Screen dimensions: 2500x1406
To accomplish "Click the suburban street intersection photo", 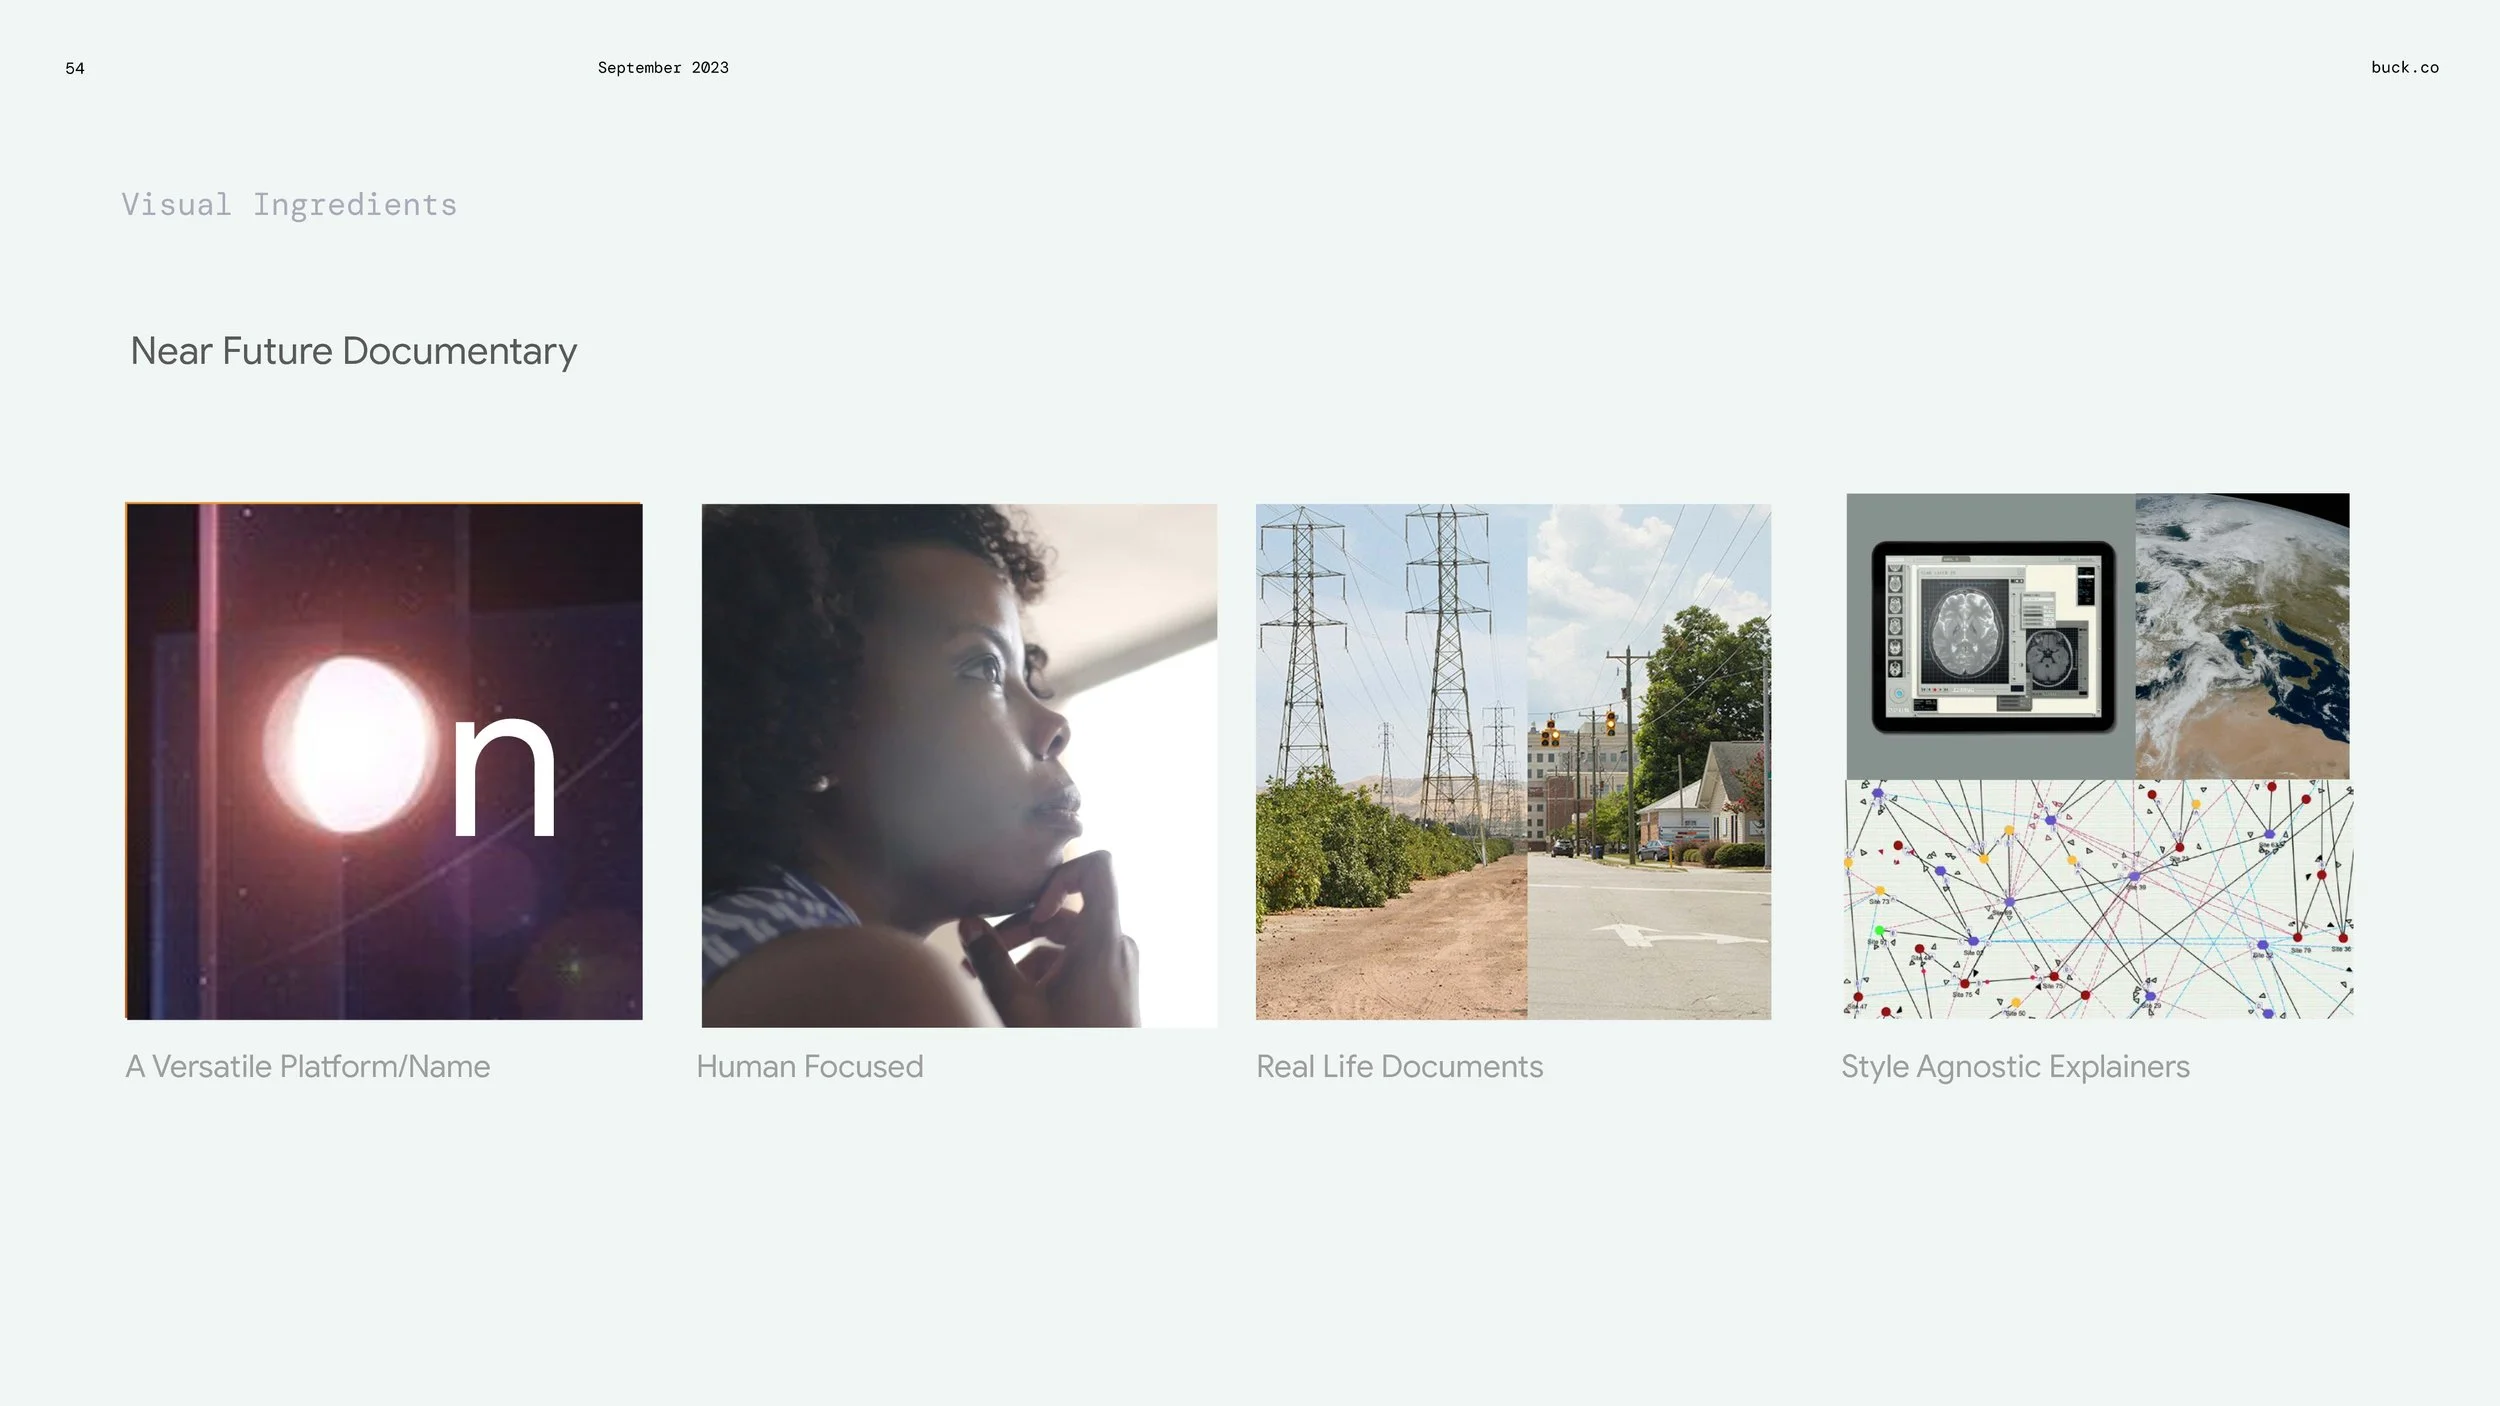I will (1649, 761).
